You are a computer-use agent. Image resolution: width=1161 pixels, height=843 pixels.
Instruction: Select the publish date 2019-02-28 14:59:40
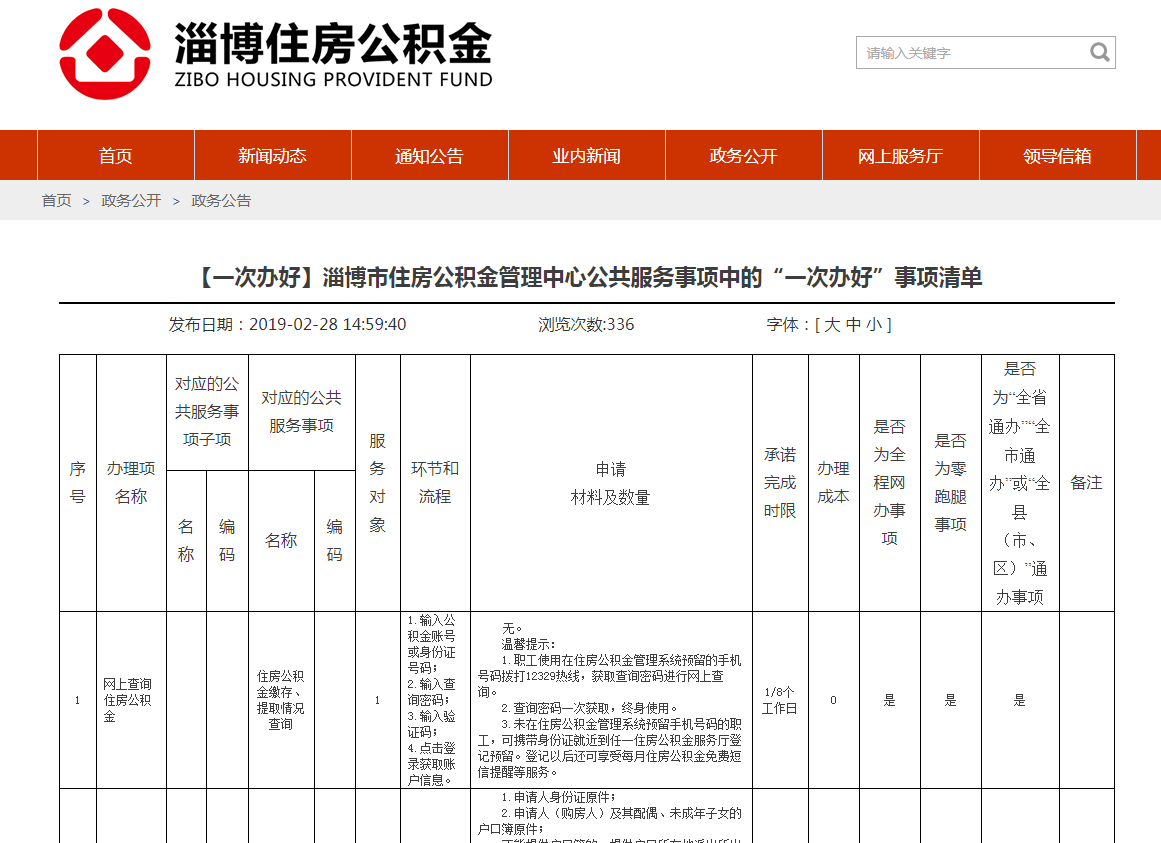point(327,324)
